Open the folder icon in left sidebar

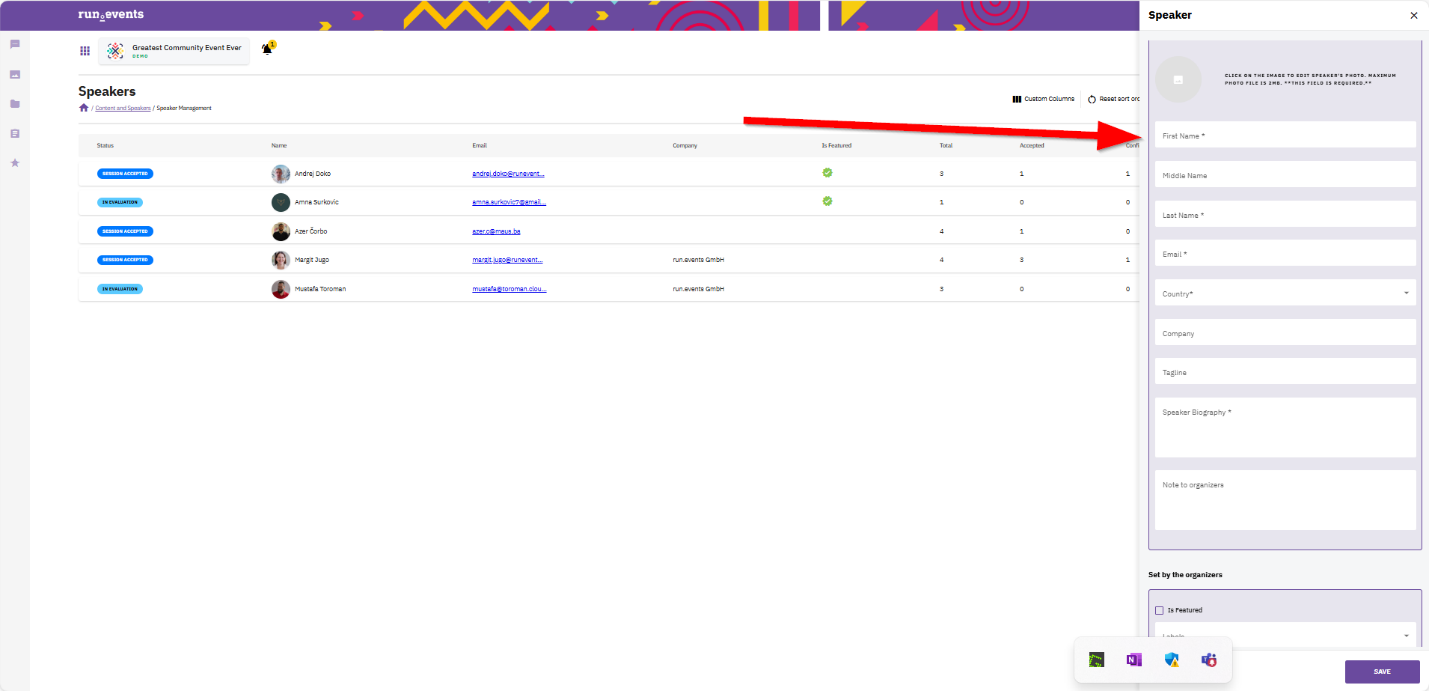(15, 103)
